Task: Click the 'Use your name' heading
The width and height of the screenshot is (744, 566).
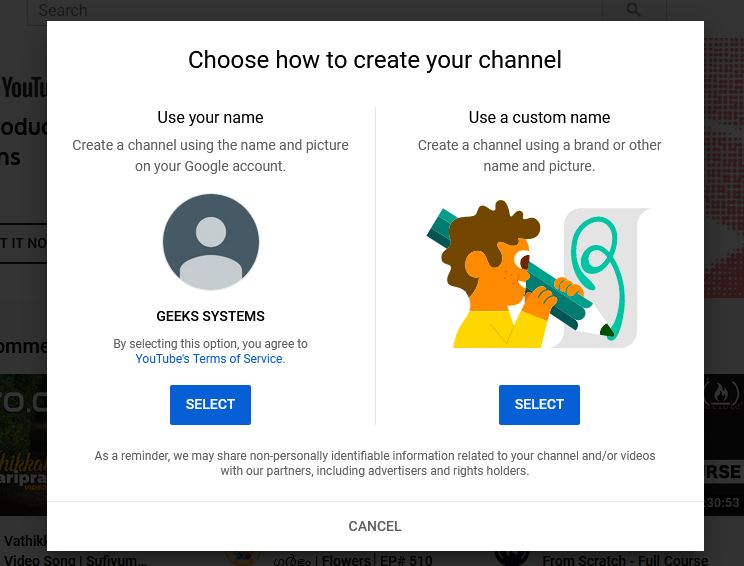Action: 210,117
